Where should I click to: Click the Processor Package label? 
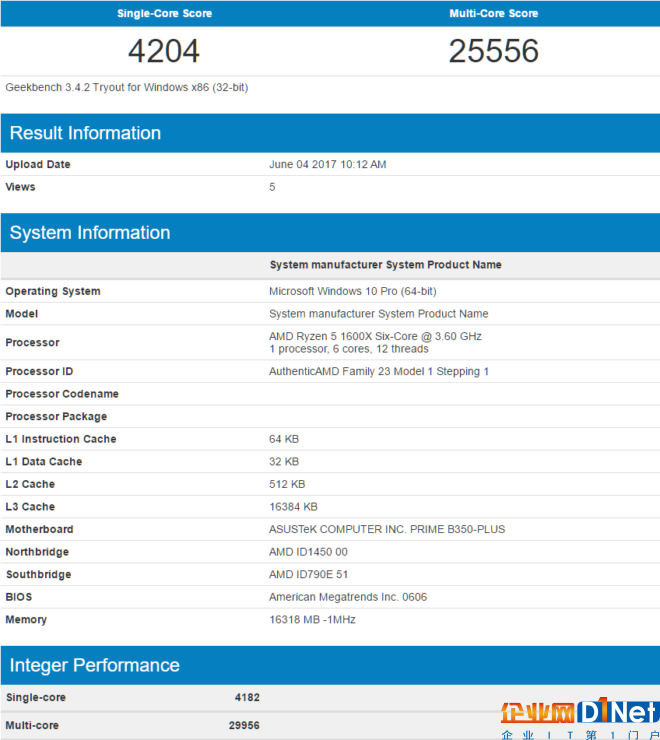coord(56,417)
